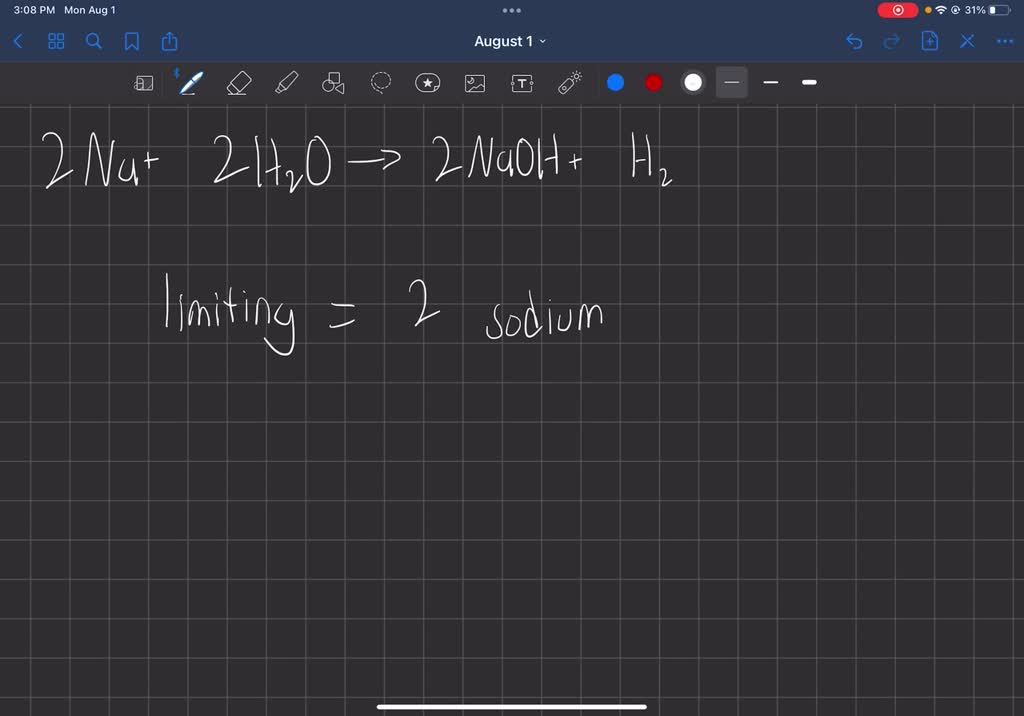1024x716 pixels.
Task: Expand the more options menu
Action: (1005, 41)
